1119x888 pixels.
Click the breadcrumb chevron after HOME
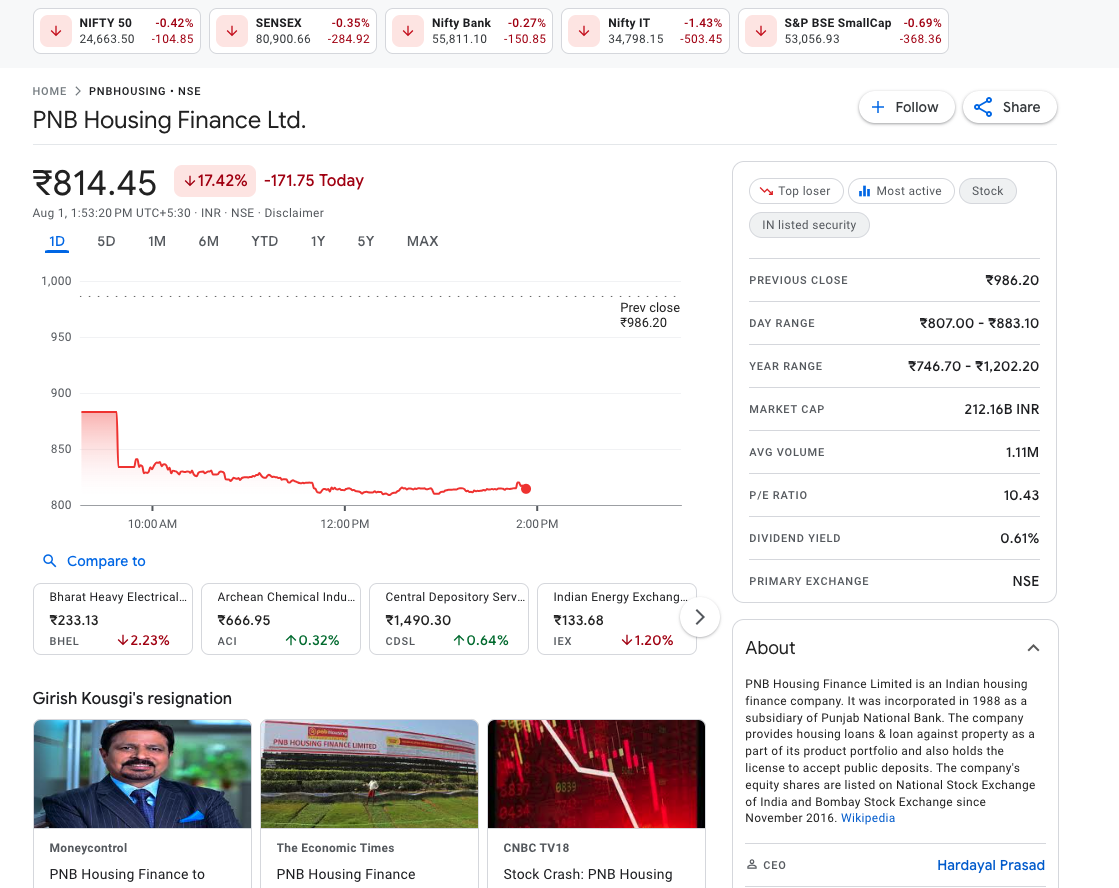tap(78, 91)
